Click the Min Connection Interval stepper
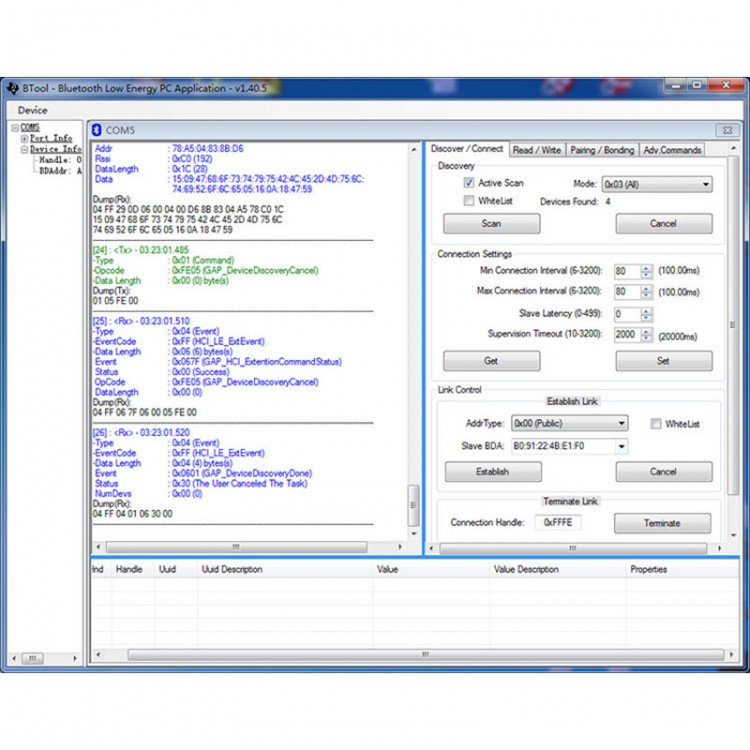This screenshot has height=750, width=750. (x=646, y=271)
